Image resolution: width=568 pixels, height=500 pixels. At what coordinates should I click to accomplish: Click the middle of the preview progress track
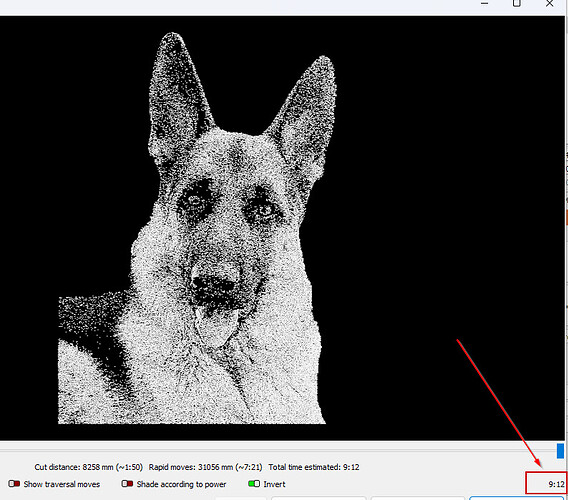tap(278, 451)
